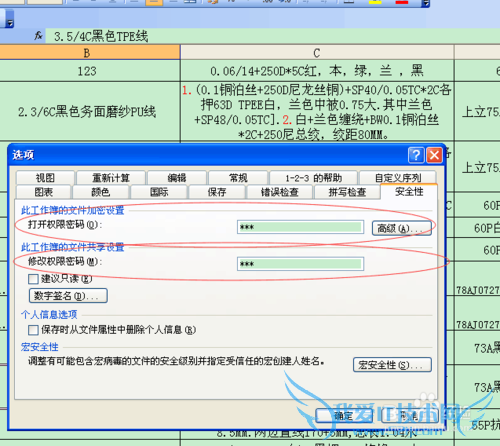Screen dimensions: 500x446
Task: Open the 常规 tab
Action: point(238,178)
